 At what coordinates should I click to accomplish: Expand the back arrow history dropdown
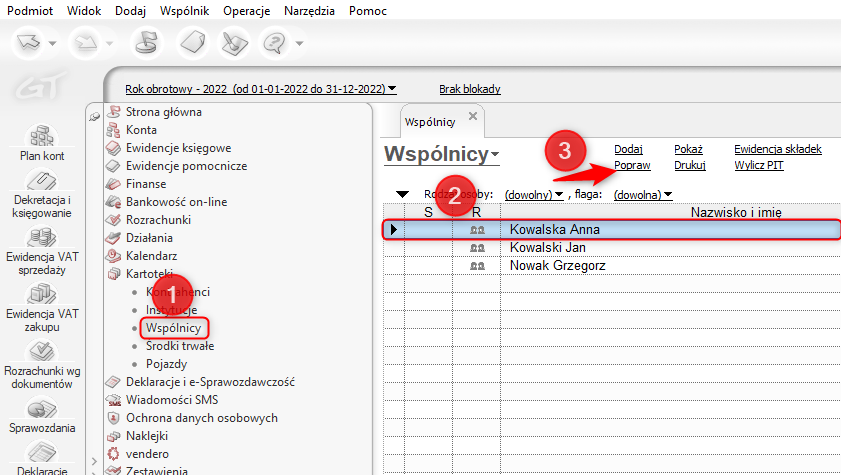point(53,43)
